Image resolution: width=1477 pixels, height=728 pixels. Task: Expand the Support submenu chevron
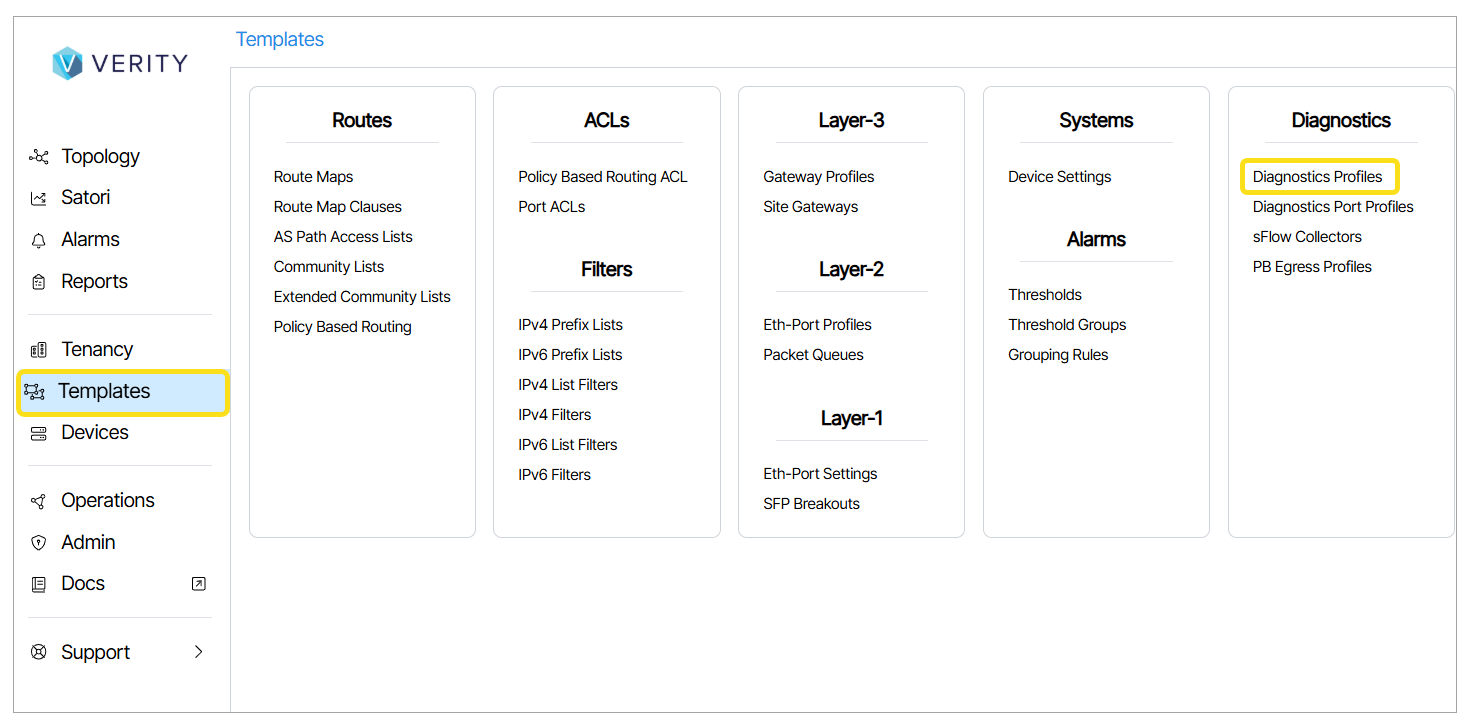pos(198,652)
